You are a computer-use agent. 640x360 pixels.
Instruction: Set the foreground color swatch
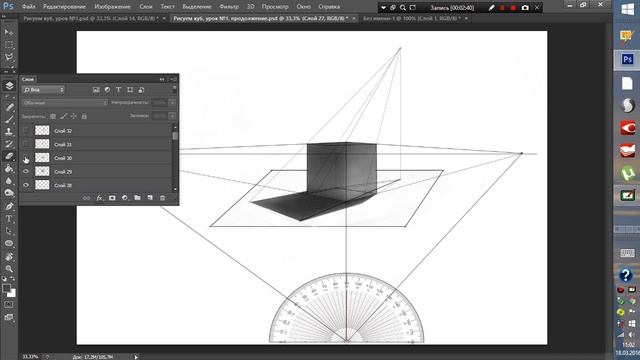click(6, 288)
